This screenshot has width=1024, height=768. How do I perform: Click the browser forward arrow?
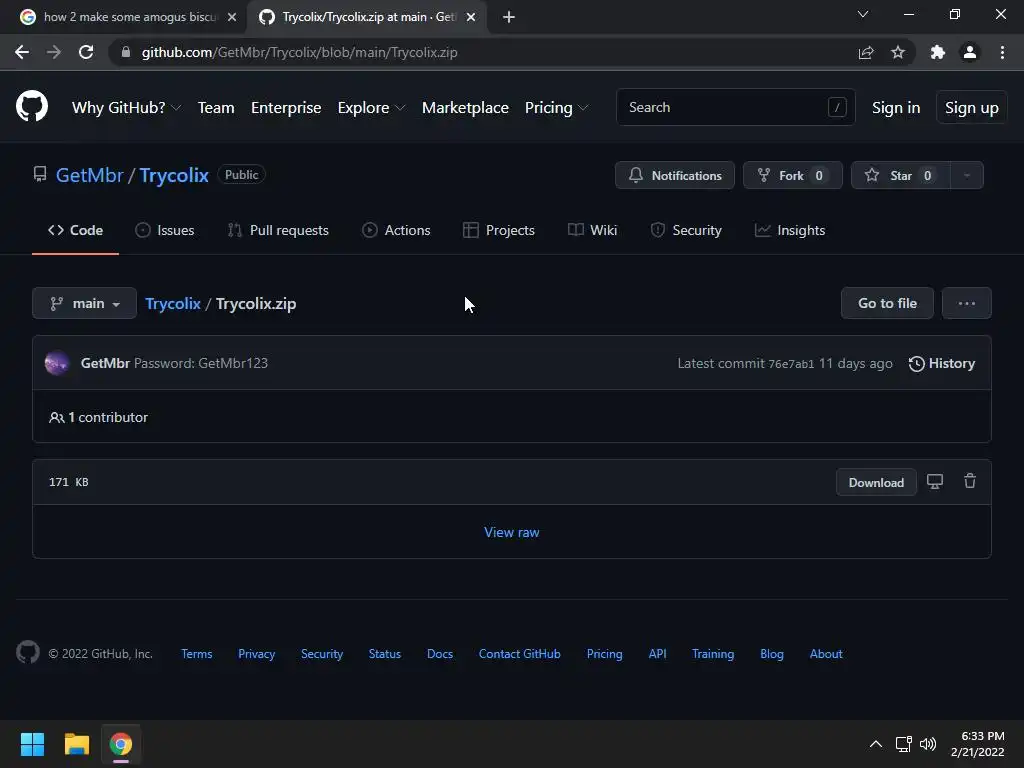click(54, 52)
